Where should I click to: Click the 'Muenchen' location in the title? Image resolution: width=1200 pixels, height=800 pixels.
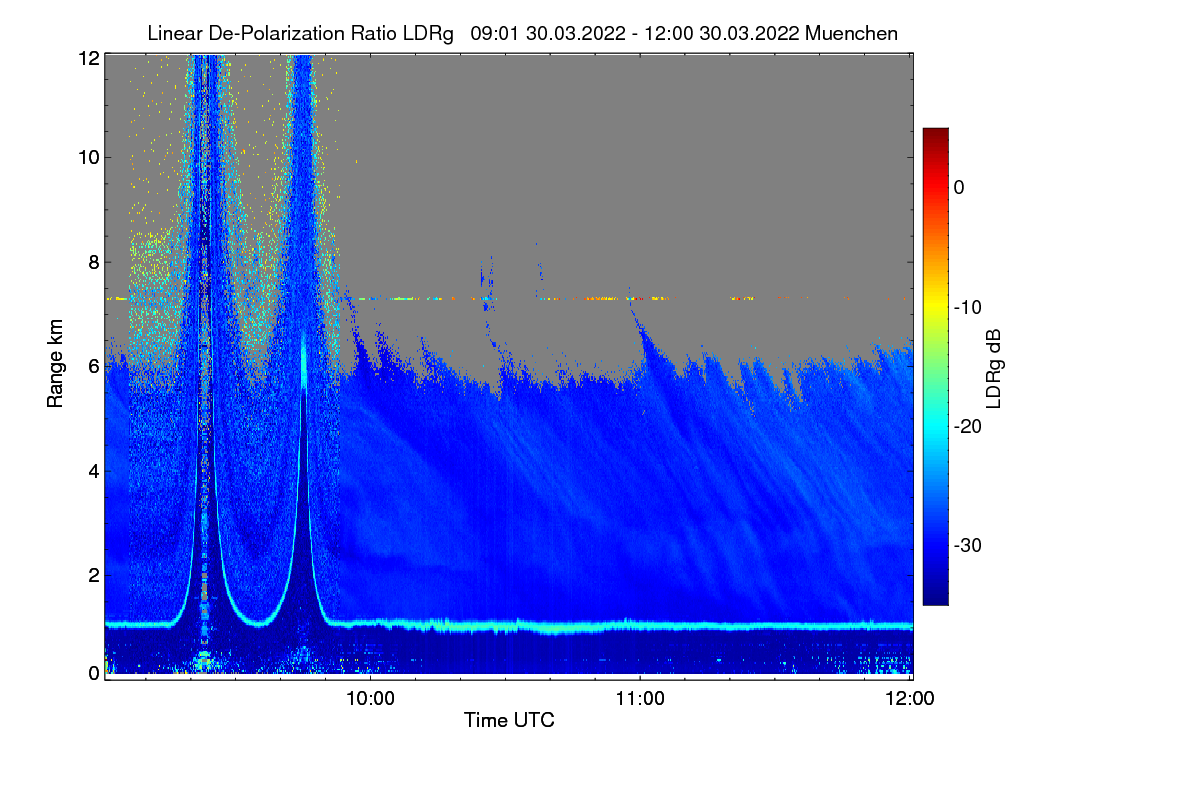pyautogui.click(x=851, y=33)
